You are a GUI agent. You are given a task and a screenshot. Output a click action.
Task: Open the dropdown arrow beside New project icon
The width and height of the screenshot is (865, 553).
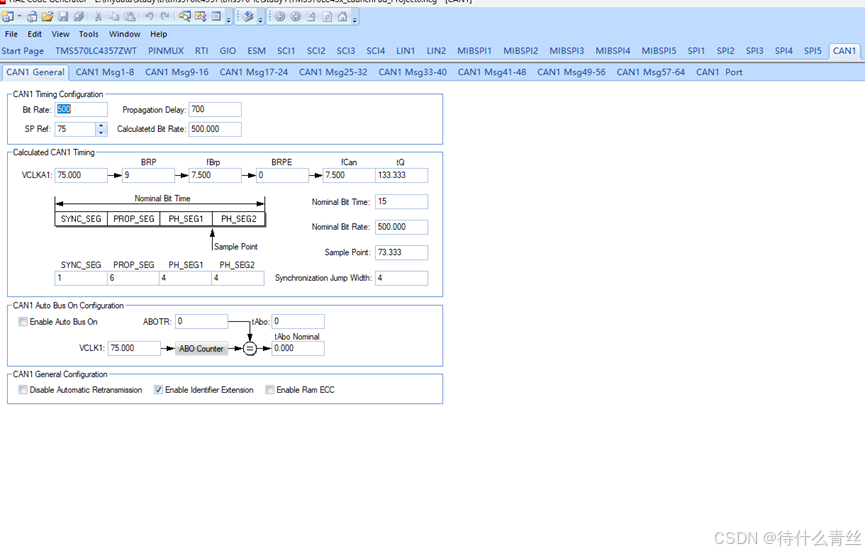tap(19, 17)
